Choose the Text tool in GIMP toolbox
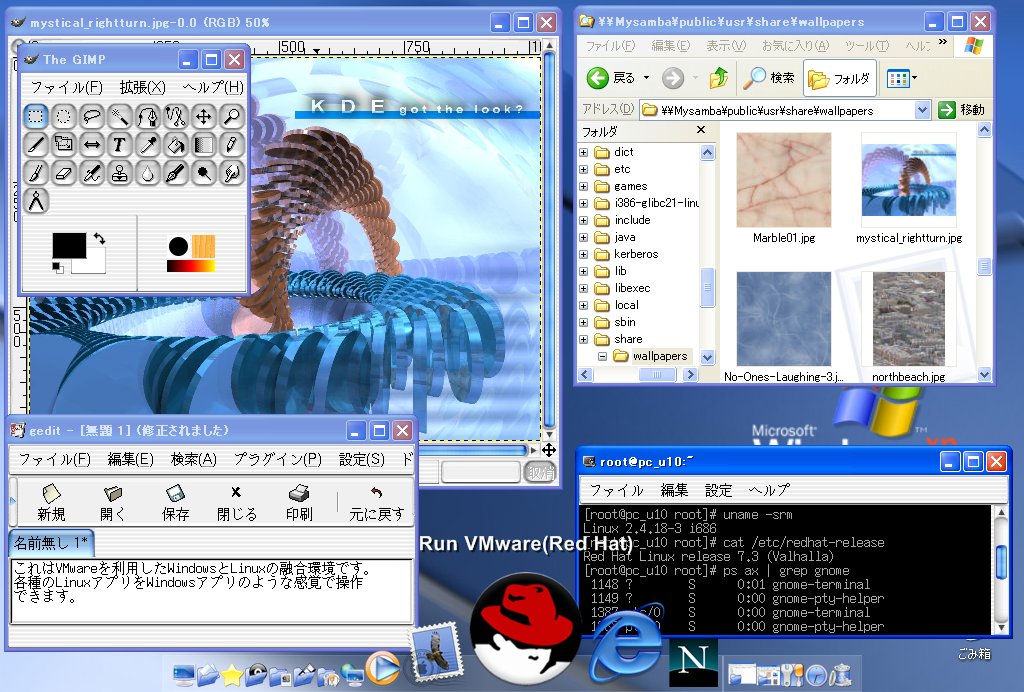This screenshot has width=1024, height=692. coord(120,144)
